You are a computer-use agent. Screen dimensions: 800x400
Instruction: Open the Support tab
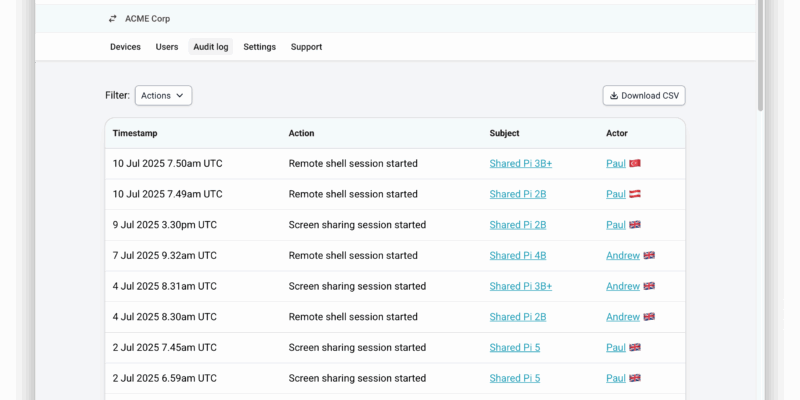tap(306, 47)
